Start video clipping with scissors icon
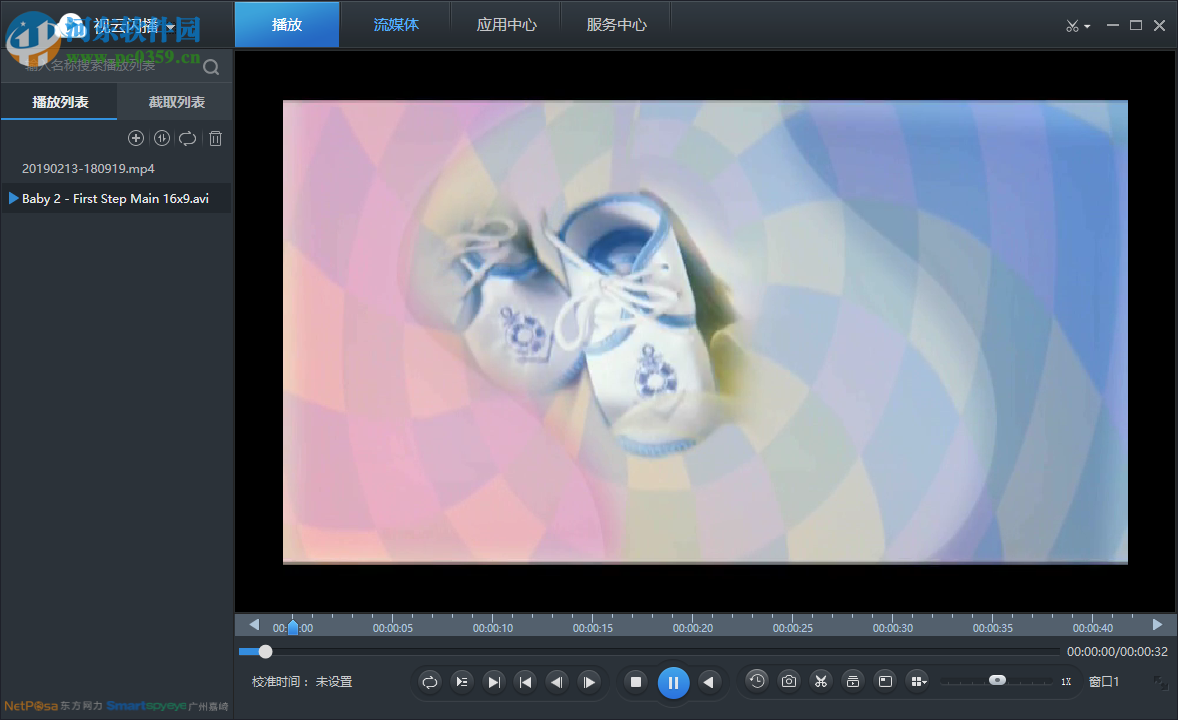Image resolution: width=1178 pixels, height=720 pixels. click(821, 681)
